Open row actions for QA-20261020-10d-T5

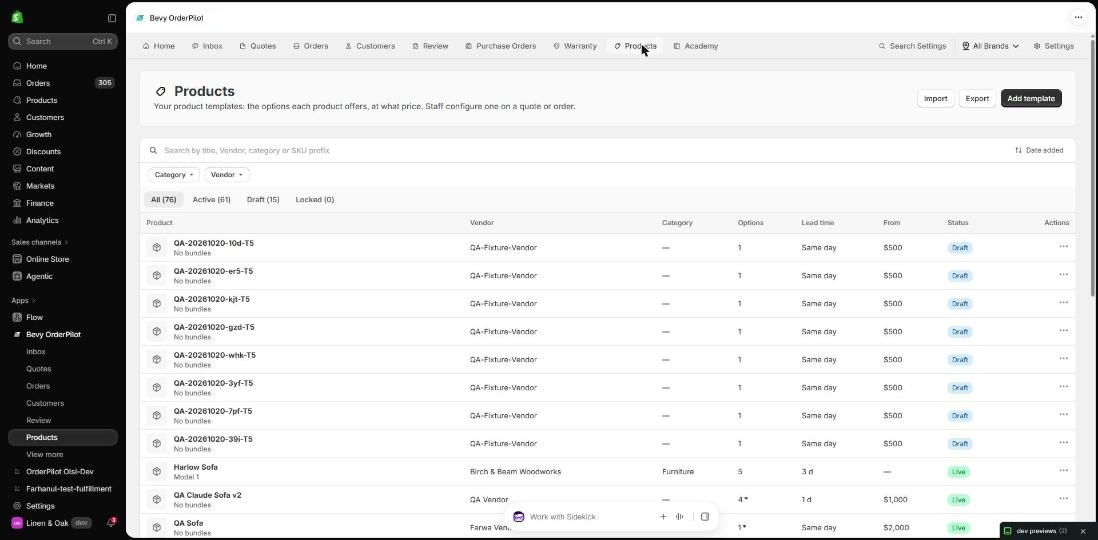(x=1063, y=247)
